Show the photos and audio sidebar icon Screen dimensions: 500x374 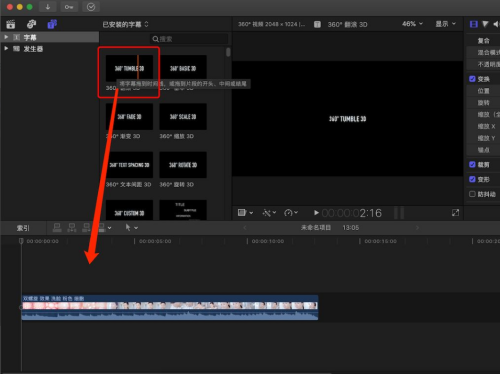pyautogui.click(x=32, y=24)
